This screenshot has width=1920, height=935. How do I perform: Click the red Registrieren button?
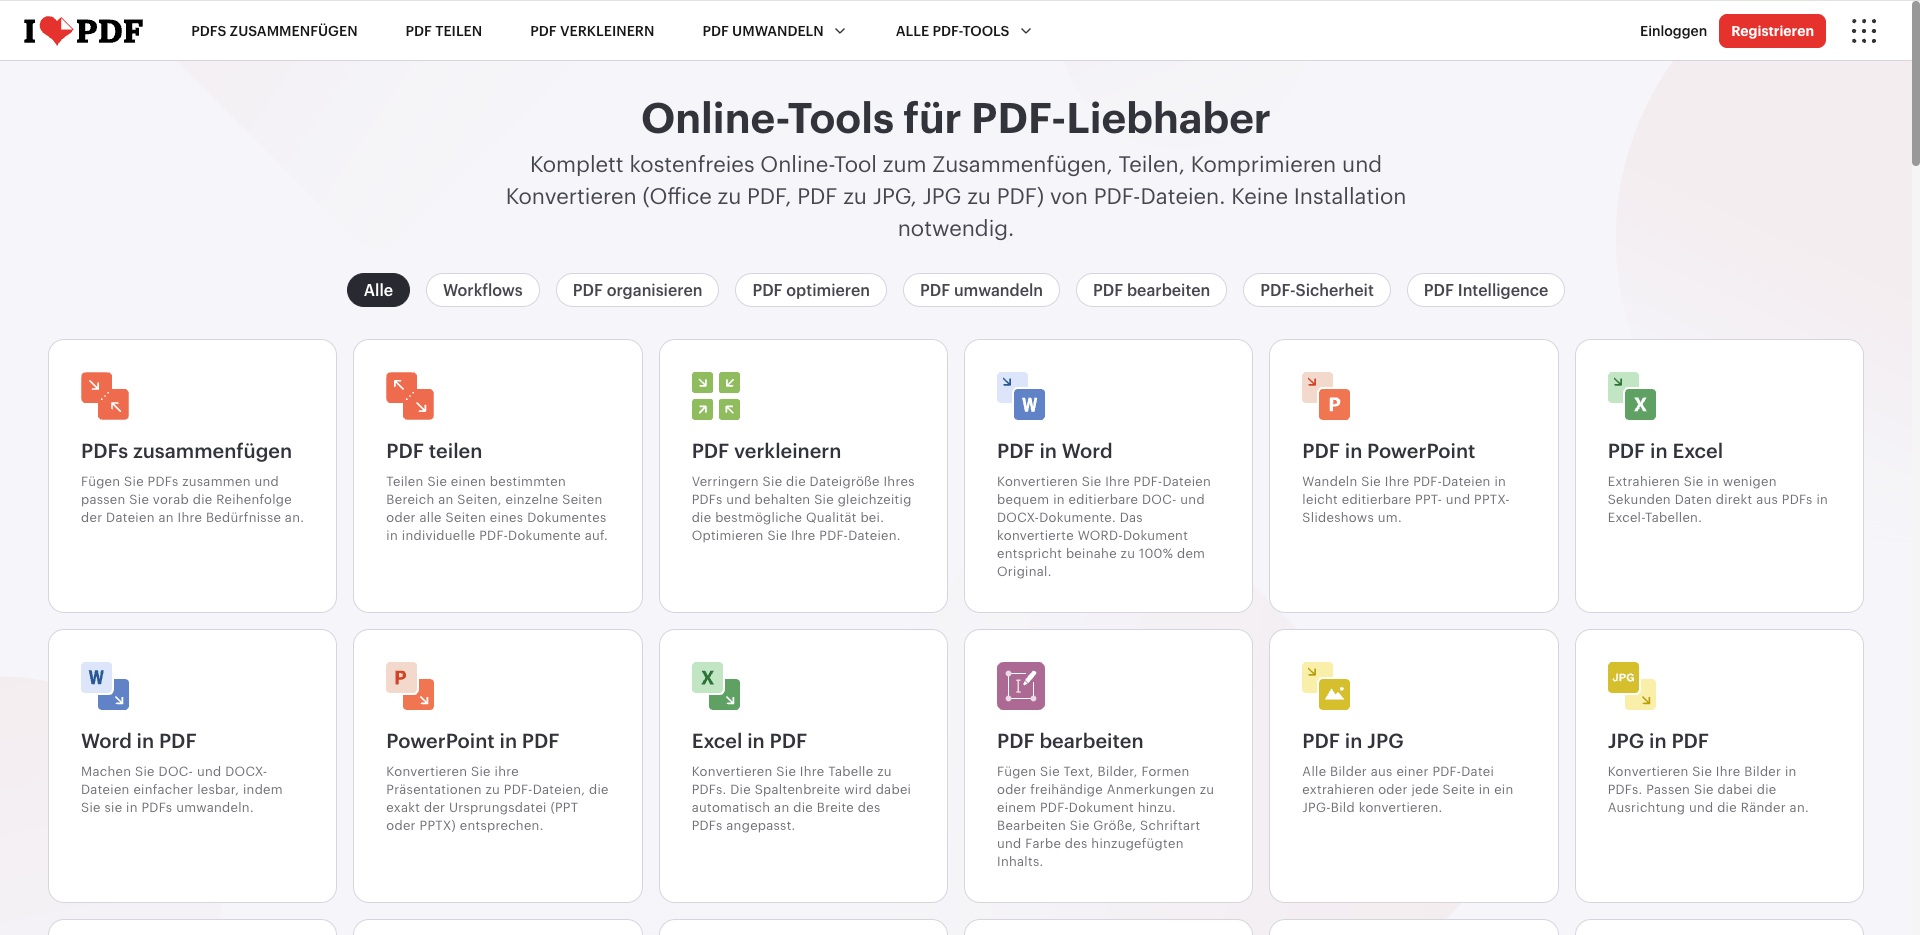(1772, 31)
